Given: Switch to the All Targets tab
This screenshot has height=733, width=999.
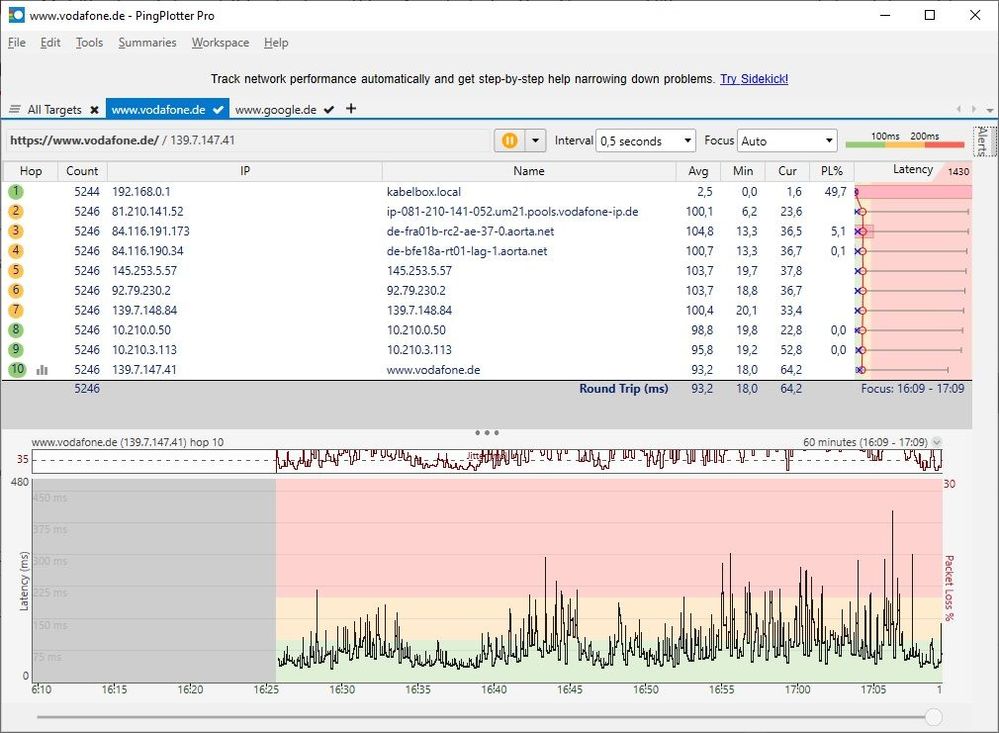Looking at the screenshot, I should pos(54,110).
